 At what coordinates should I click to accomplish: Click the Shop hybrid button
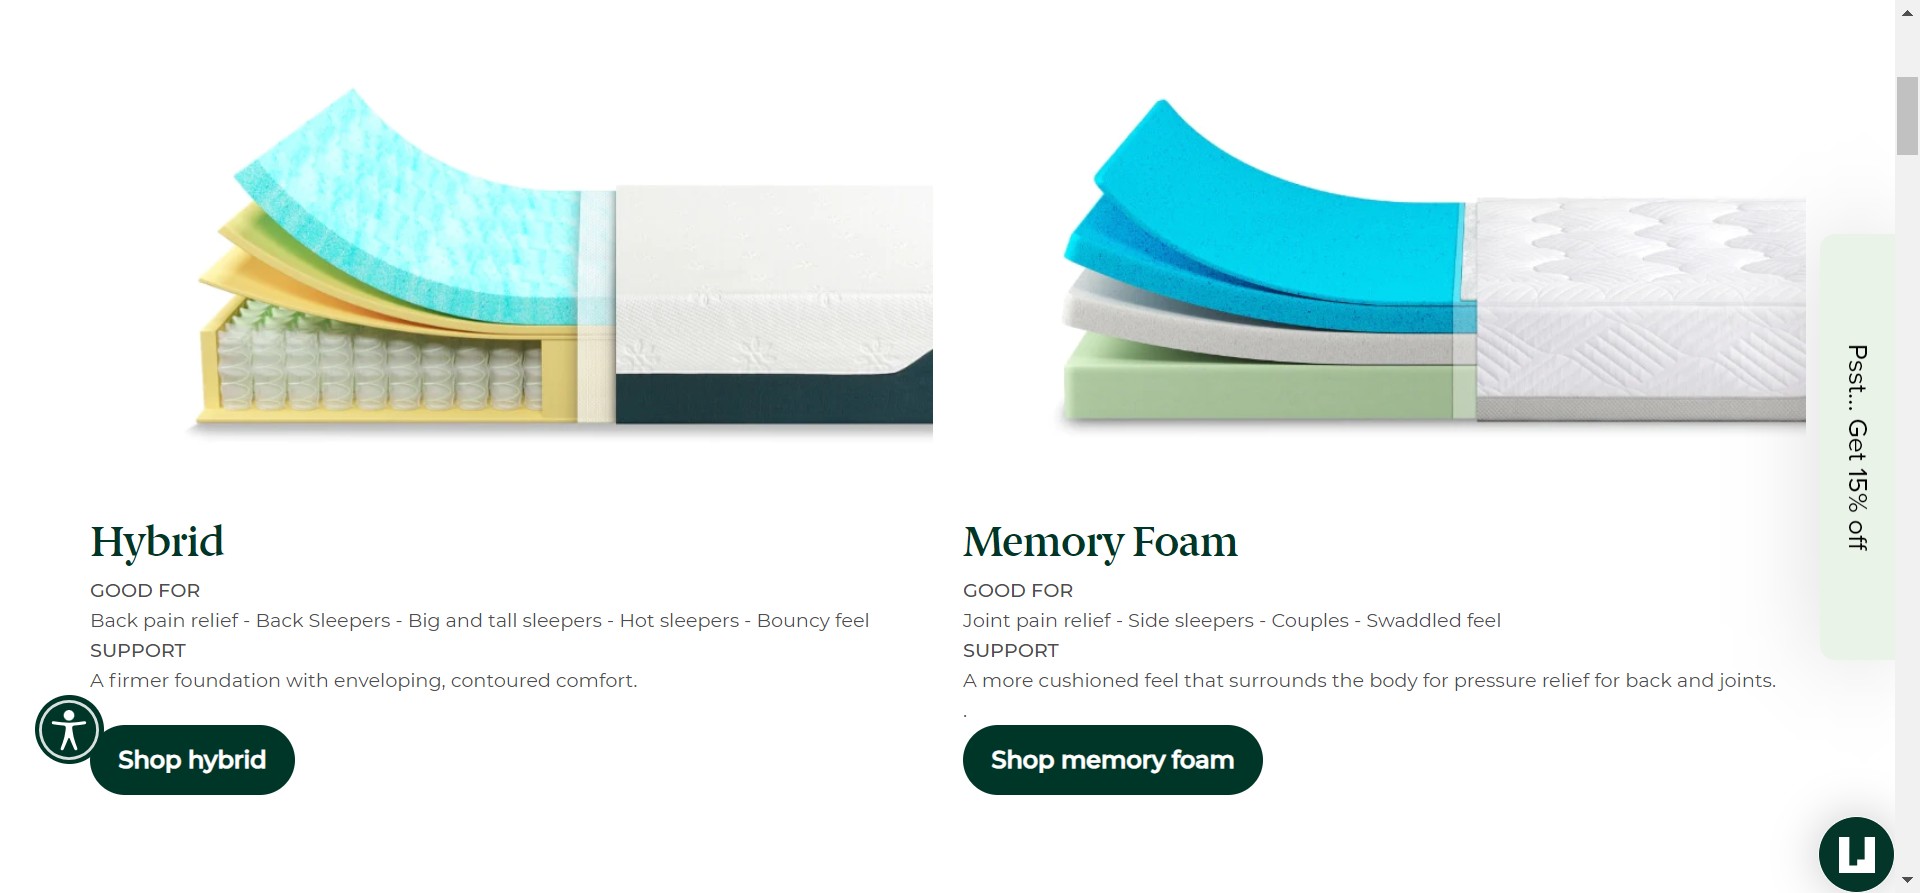(x=192, y=760)
